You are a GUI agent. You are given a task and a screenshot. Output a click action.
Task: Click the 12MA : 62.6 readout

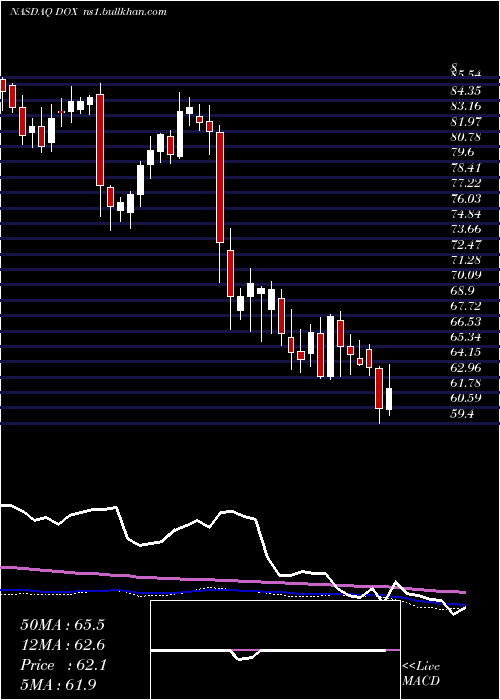pyautogui.click(x=62, y=645)
